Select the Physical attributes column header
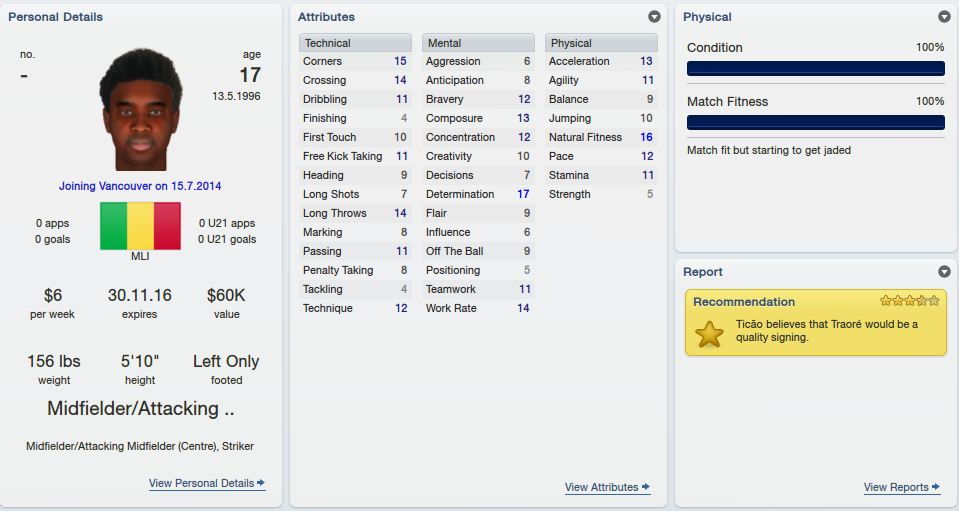This screenshot has width=959, height=511. (x=601, y=43)
